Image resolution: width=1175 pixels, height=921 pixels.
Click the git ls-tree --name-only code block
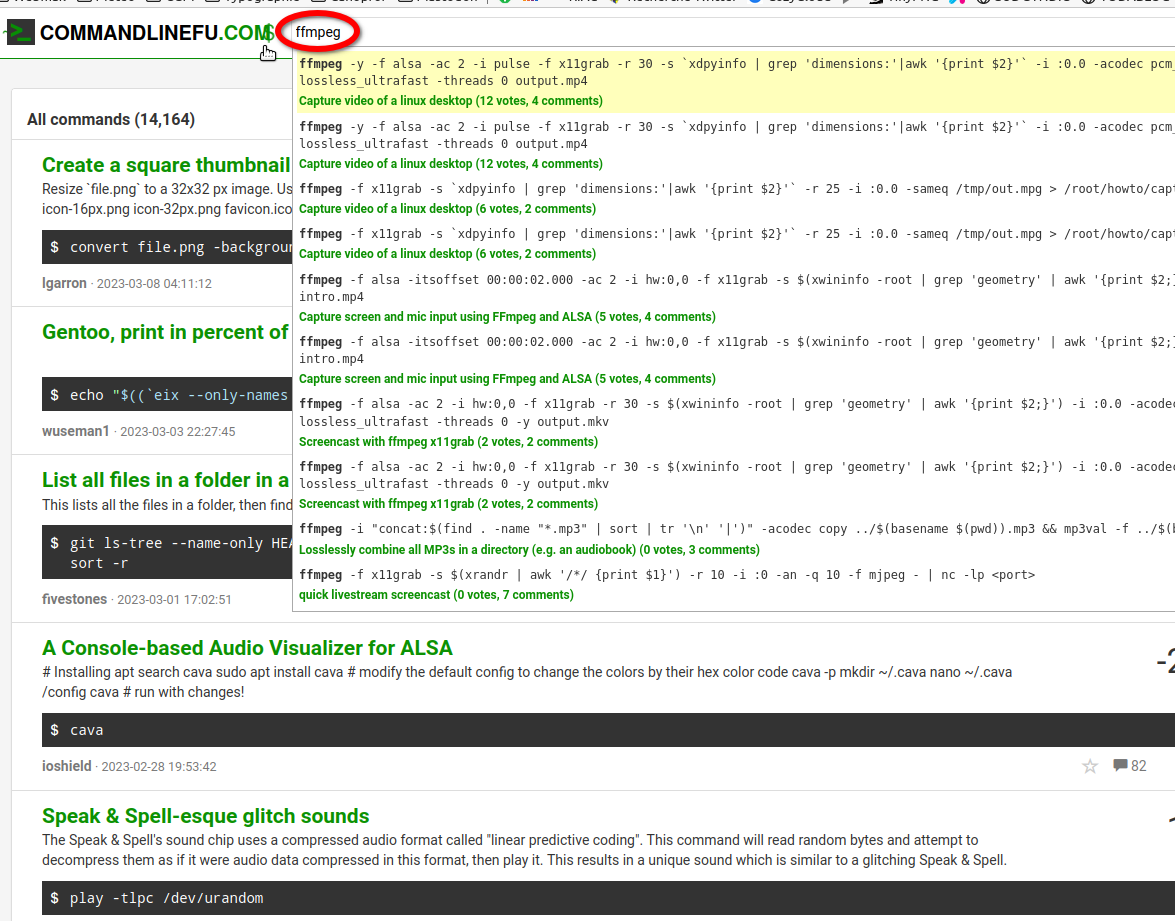click(x=167, y=552)
